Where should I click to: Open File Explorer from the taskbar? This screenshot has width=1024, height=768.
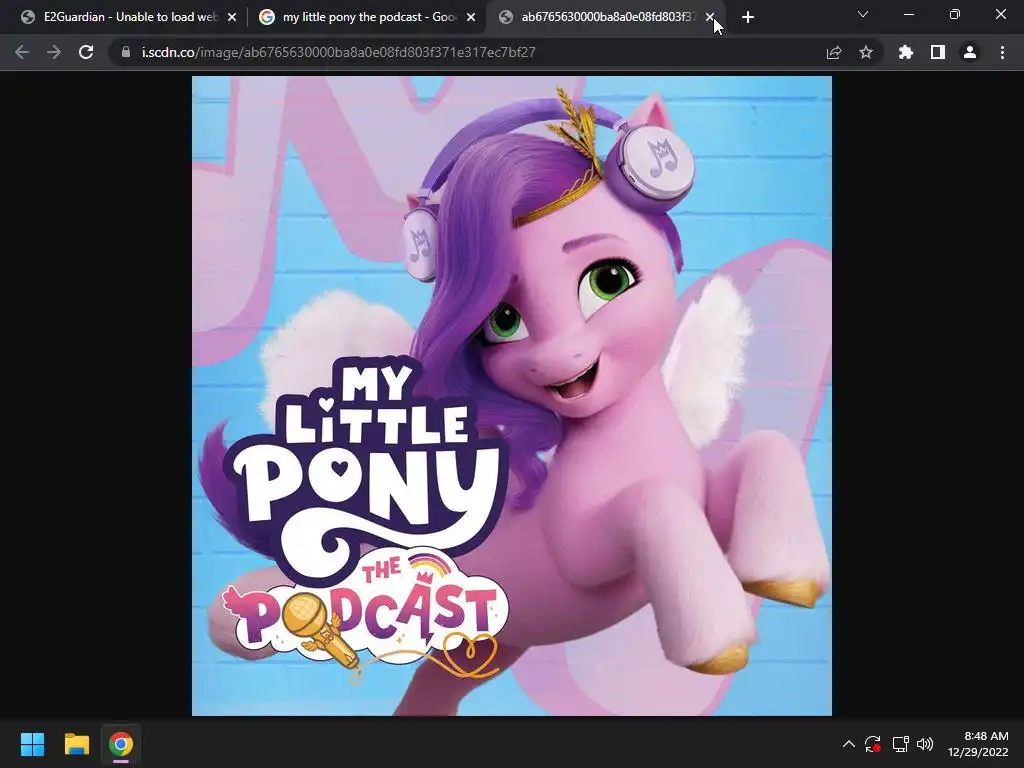[76, 744]
